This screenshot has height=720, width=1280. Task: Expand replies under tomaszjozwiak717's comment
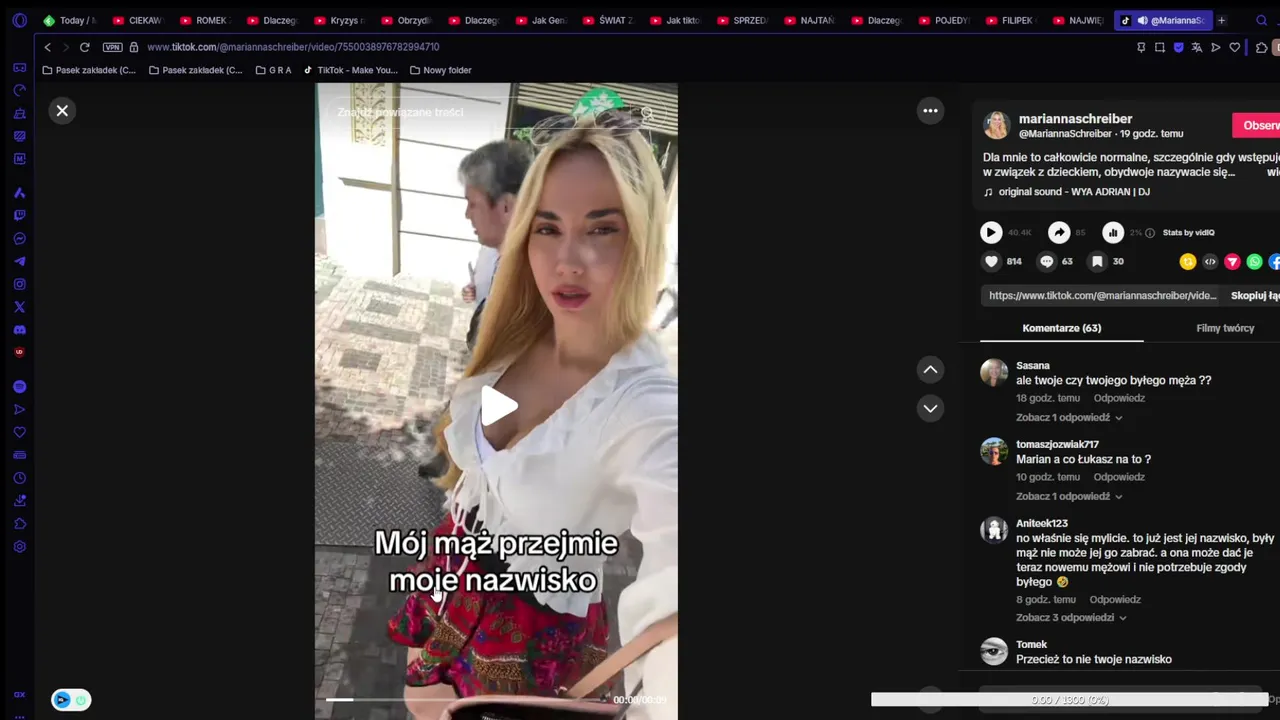pyautogui.click(x=1069, y=497)
